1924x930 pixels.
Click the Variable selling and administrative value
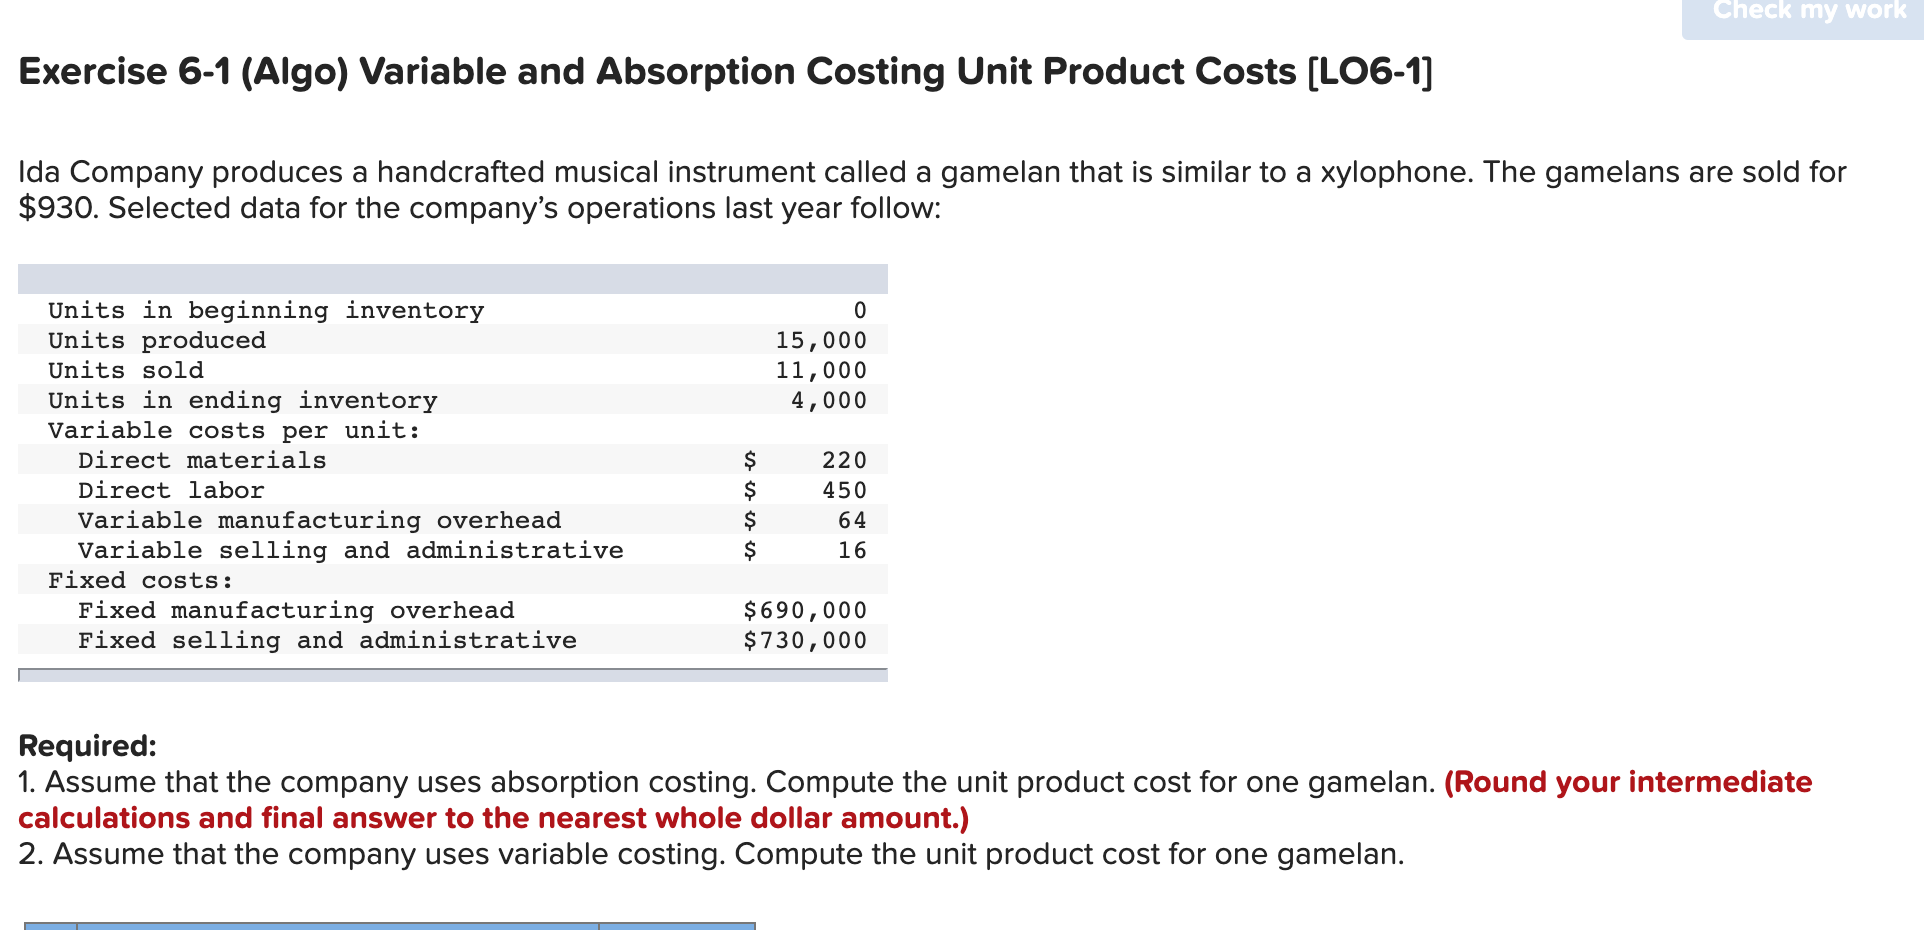point(850,550)
